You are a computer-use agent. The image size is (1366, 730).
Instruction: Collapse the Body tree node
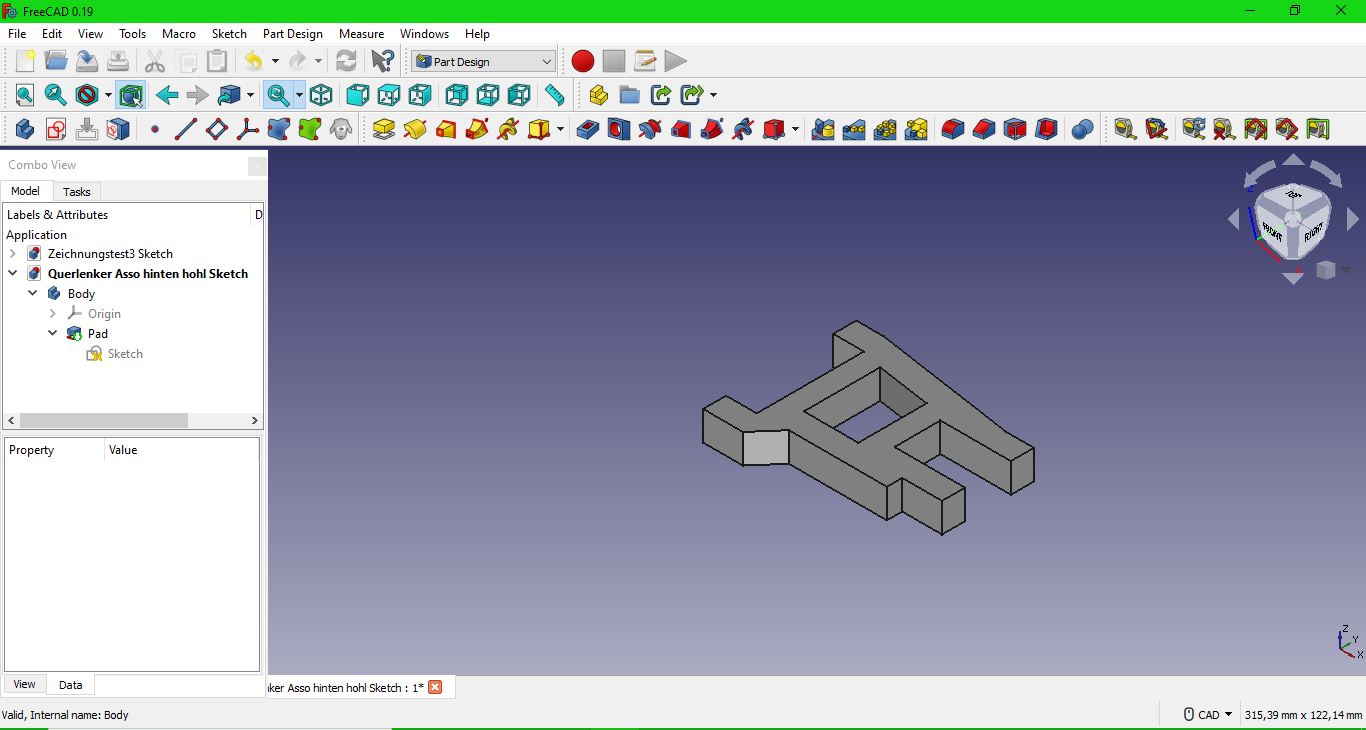click(32, 294)
